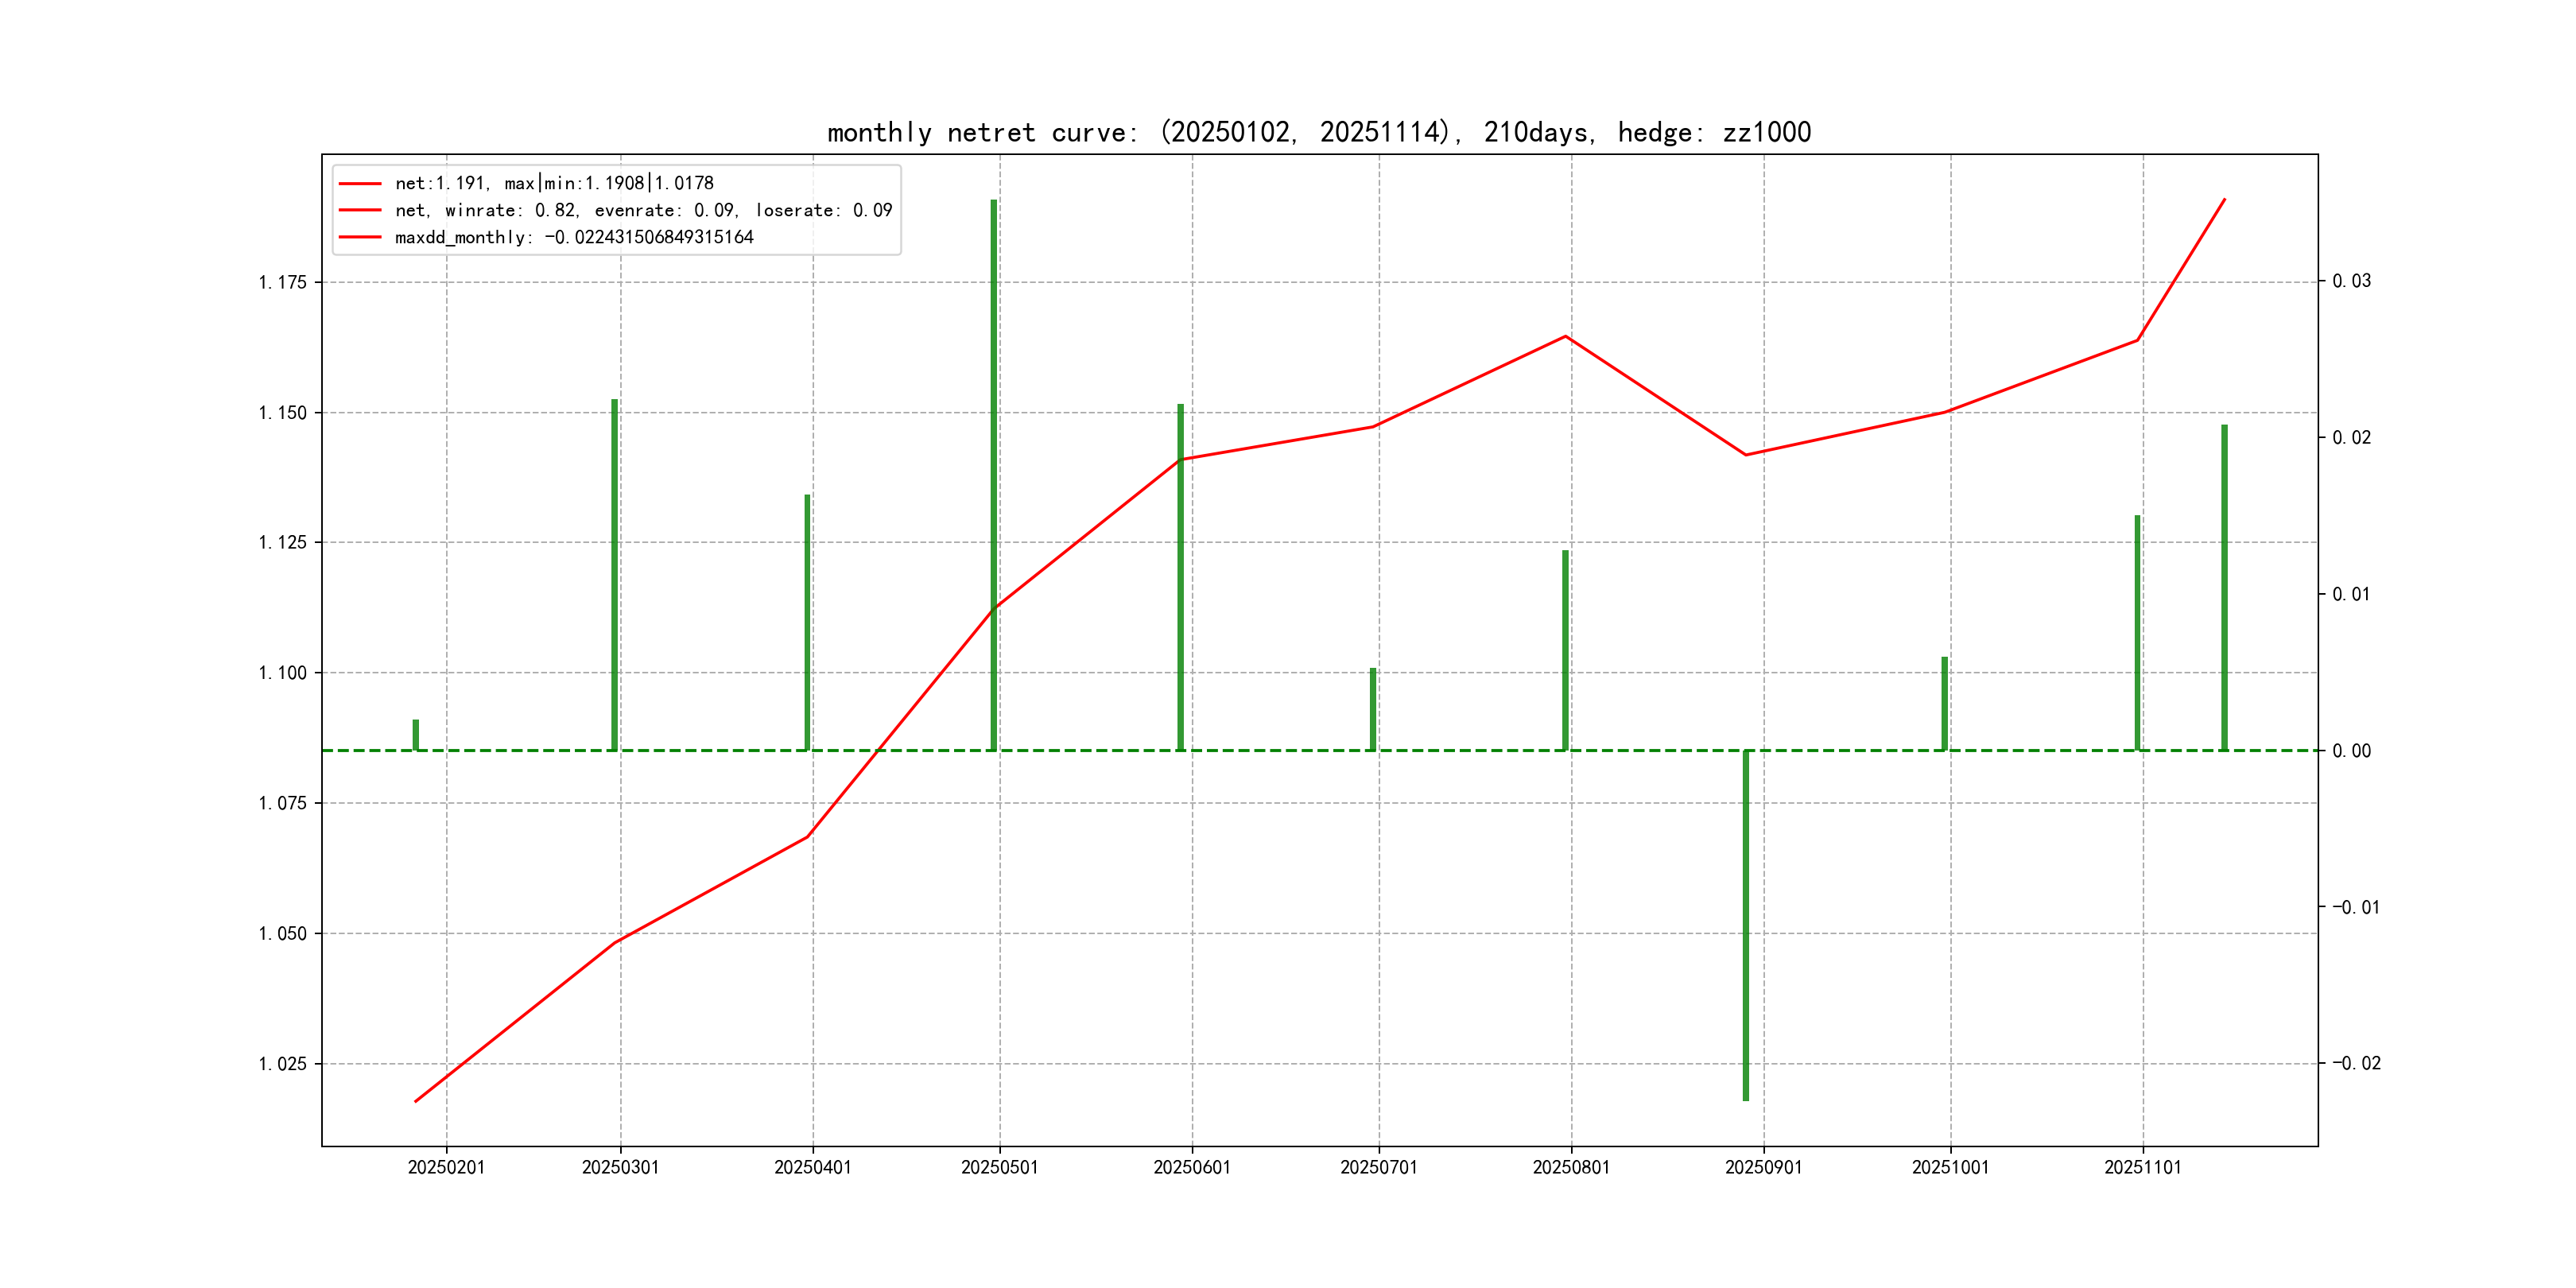Click the red line swatch beside maxdd_monthly

[360, 237]
